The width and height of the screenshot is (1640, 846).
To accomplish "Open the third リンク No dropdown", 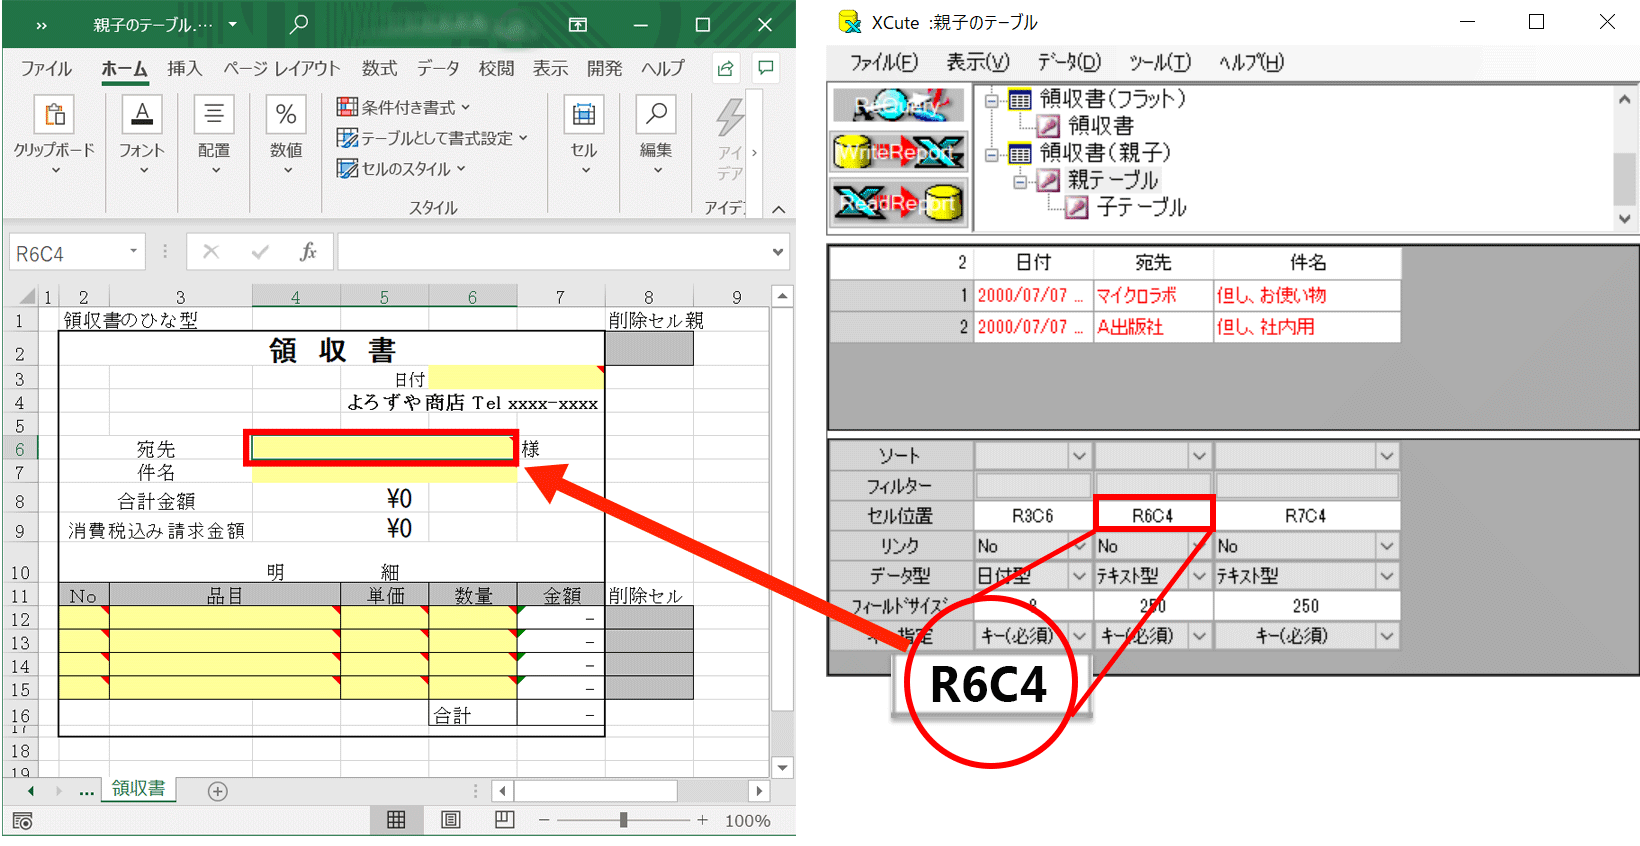I will [1387, 546].
